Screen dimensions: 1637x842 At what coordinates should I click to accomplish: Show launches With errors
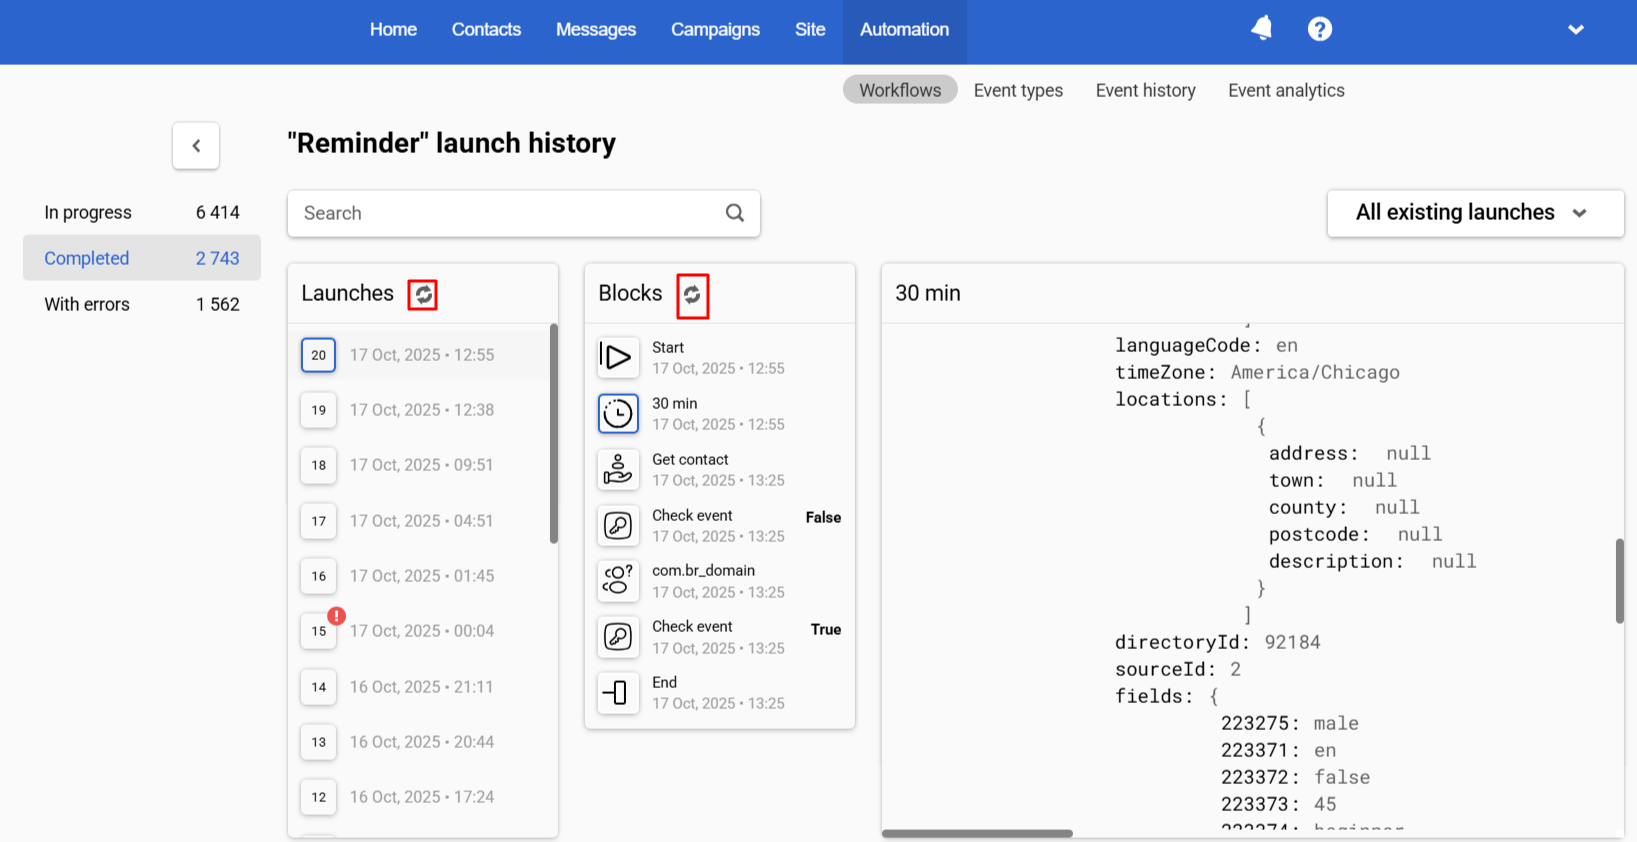tap(142, 304)
